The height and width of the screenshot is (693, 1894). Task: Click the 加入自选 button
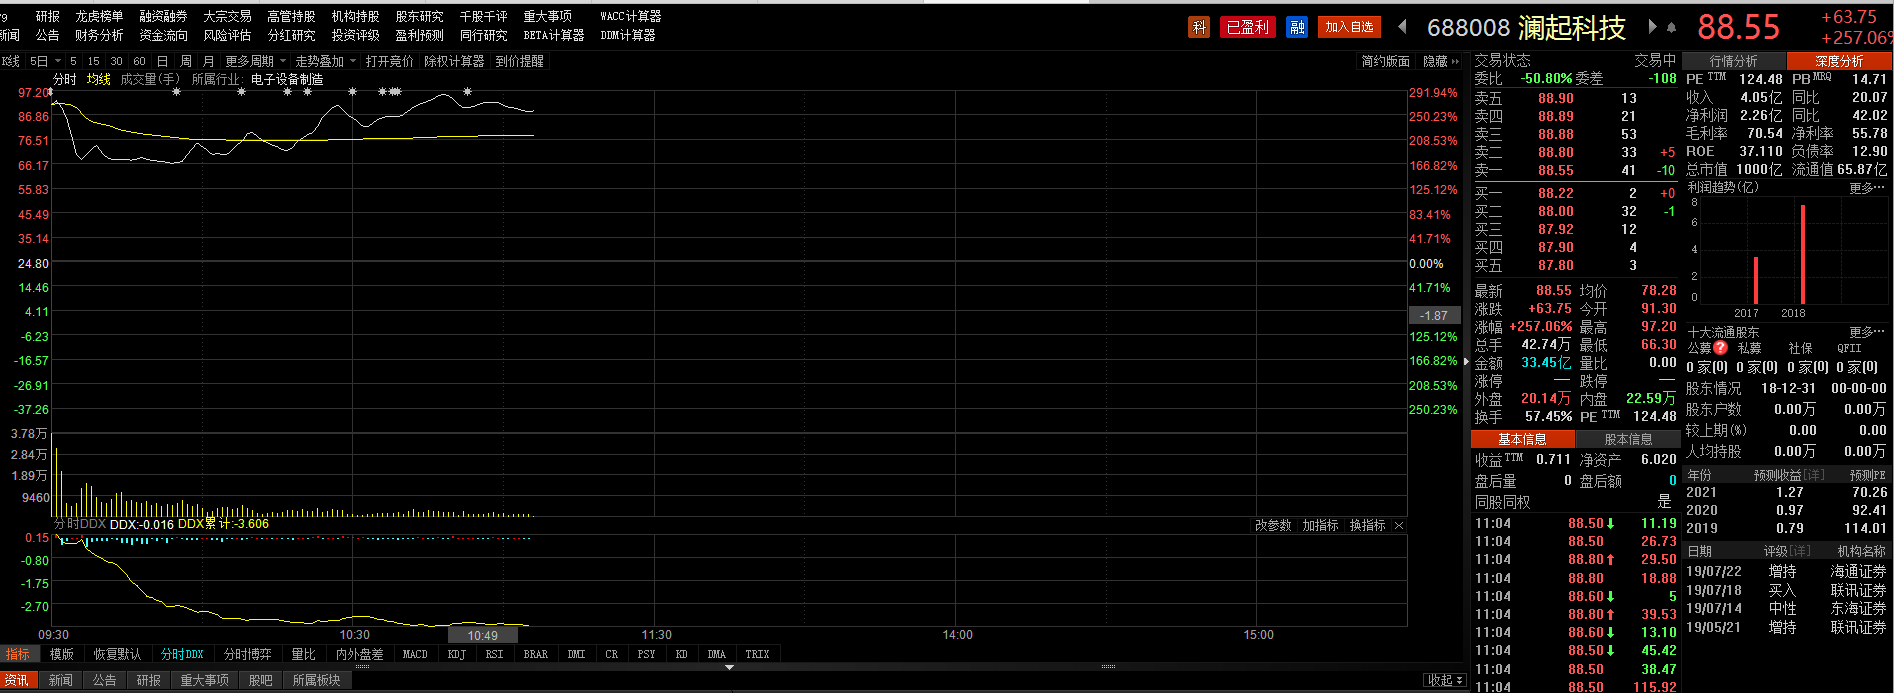(x=1349, y=27)
